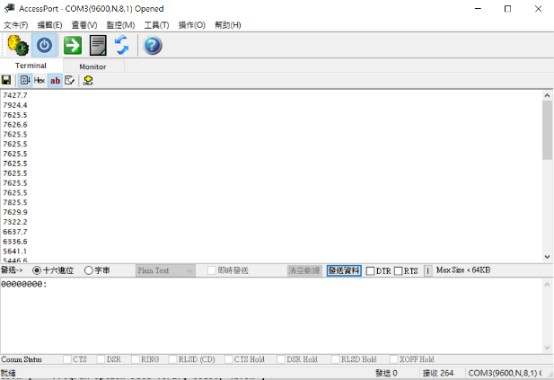Enable the DTR checkbox
The image size is (554, 380).
(370, 271)
